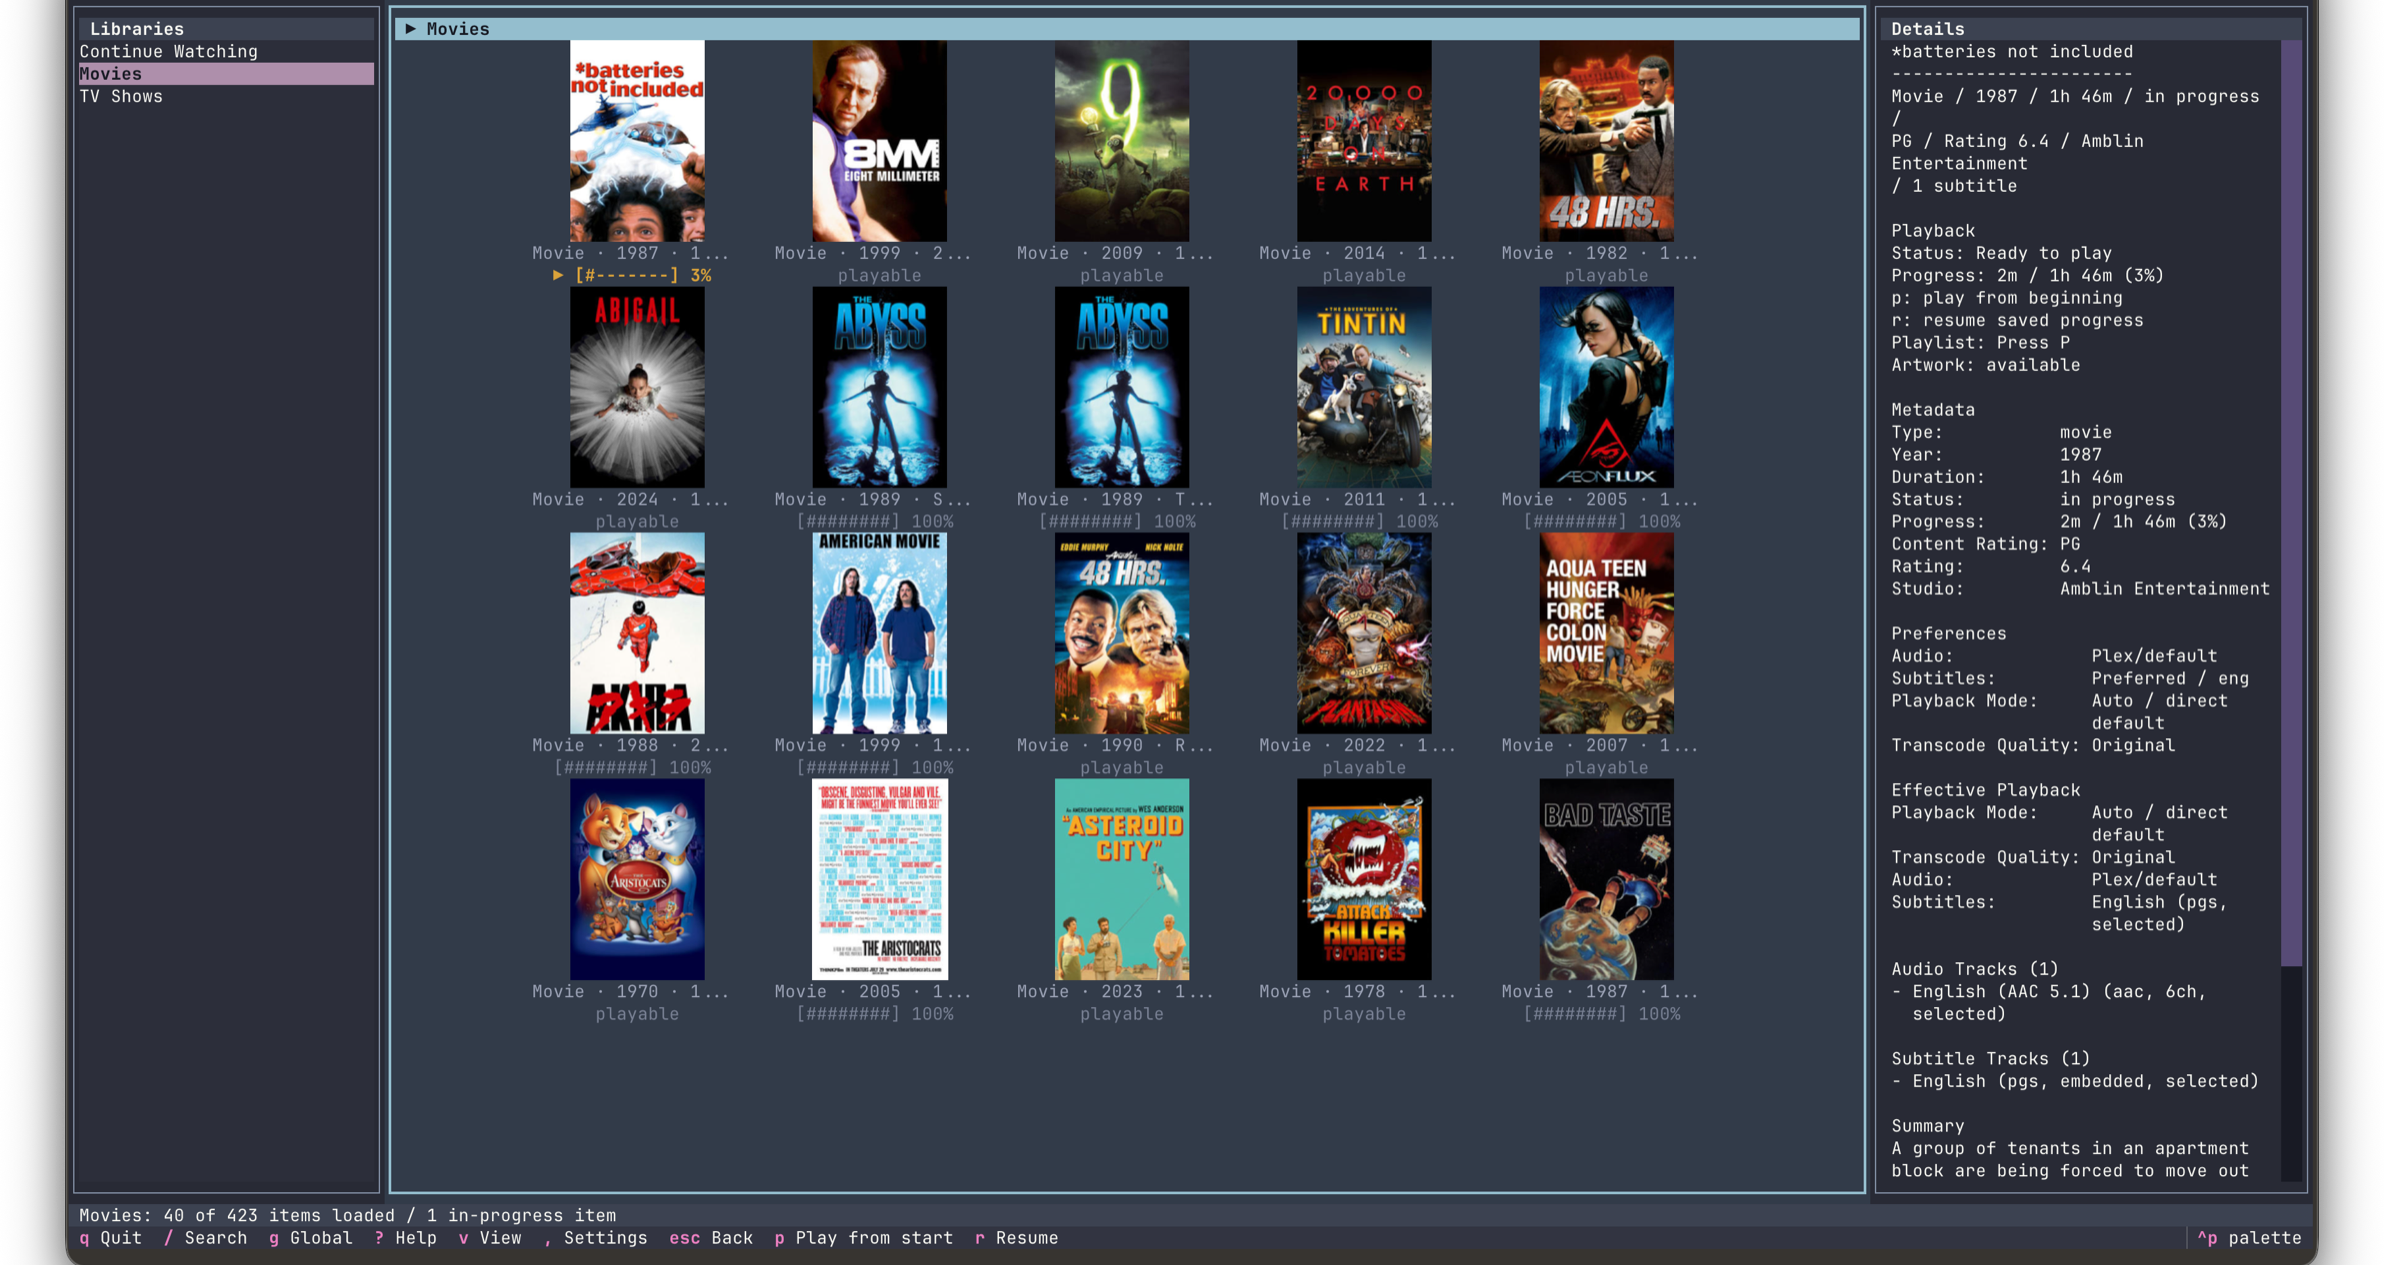Viewport: 2384px width, 1265px height.
Task: Select the 2022 Plantasm poster
Action: pos(1364,633)
